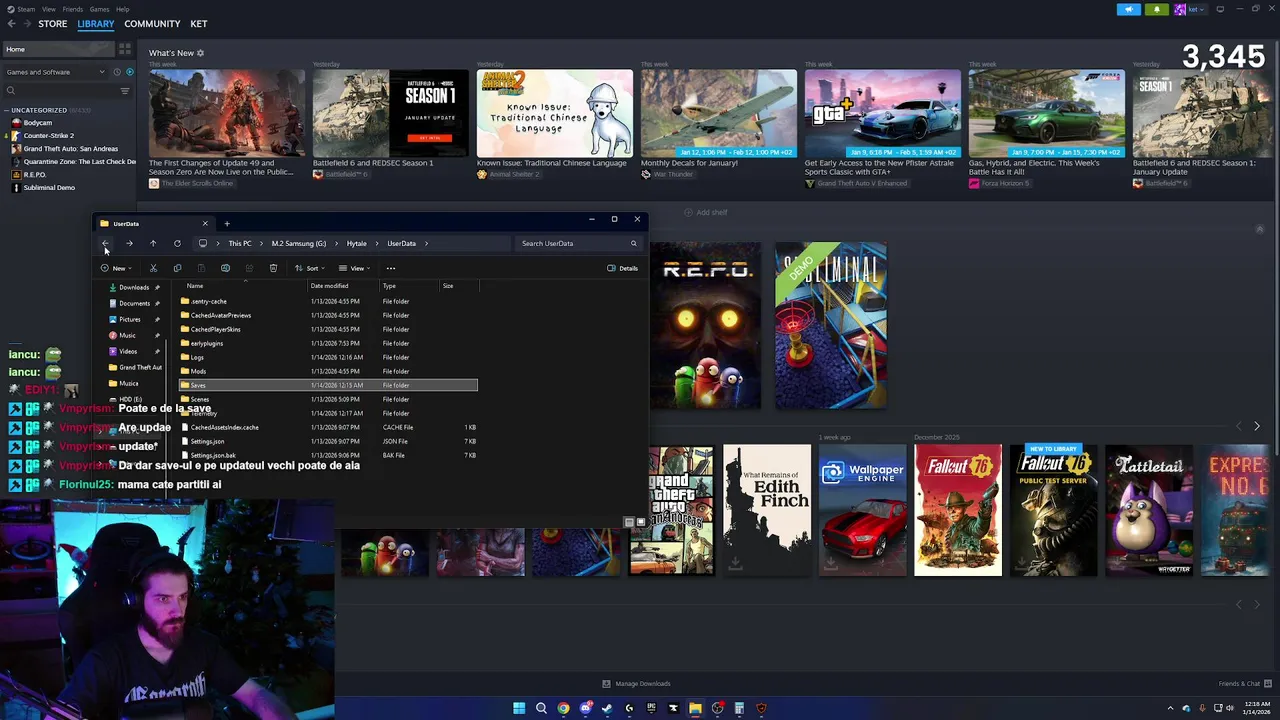
Task: Go back in File Explorer navigation
Action: (105, 243)
